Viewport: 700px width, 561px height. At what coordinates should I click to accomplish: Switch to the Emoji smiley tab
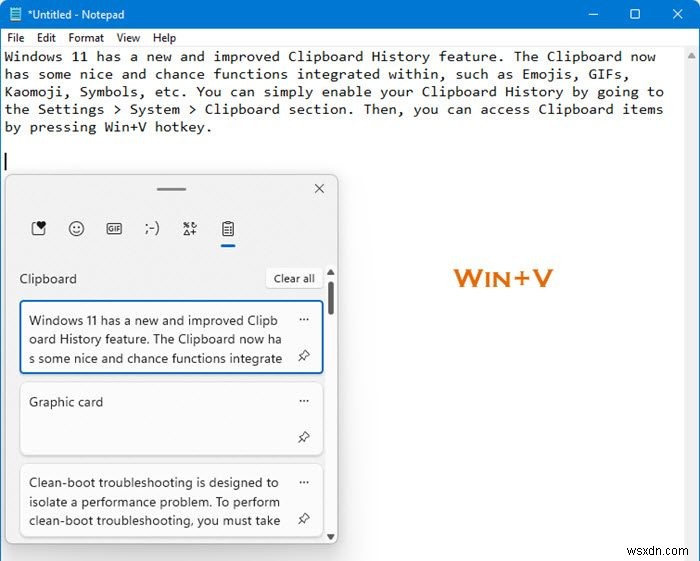point(76,229)
